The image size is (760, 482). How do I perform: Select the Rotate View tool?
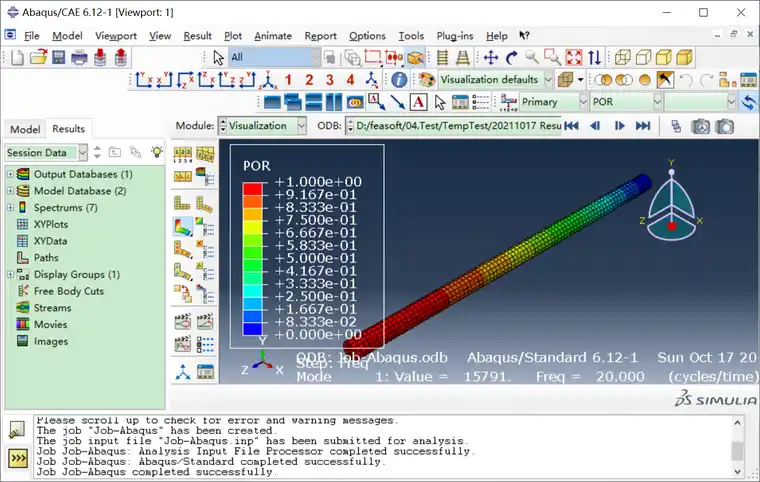pyautogui.click(x=511, y=58)
